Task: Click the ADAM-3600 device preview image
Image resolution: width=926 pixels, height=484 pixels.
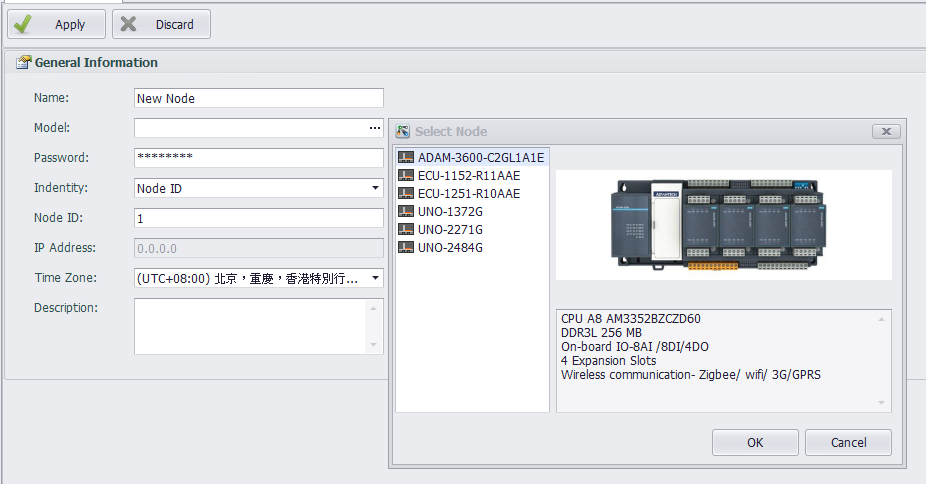Action: pyautogui.click(x=723, y=224)
